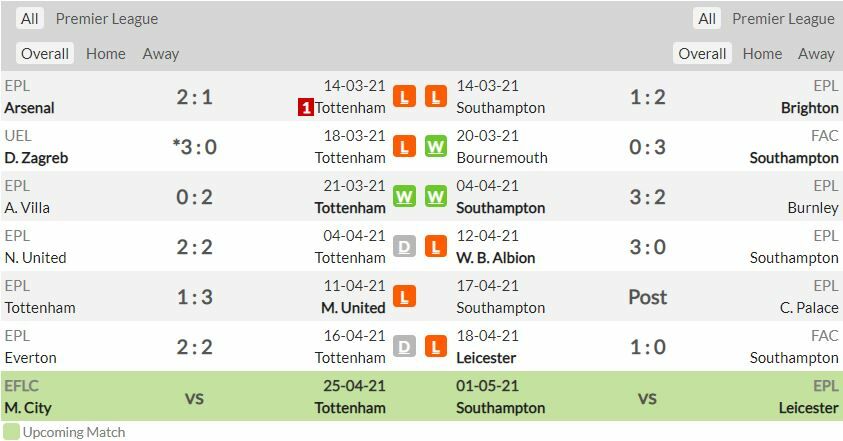Image resolution: width=843 pixels, height=441 pixels.
Task: Select the right-side All competitions tab
Action: [707, 19]
